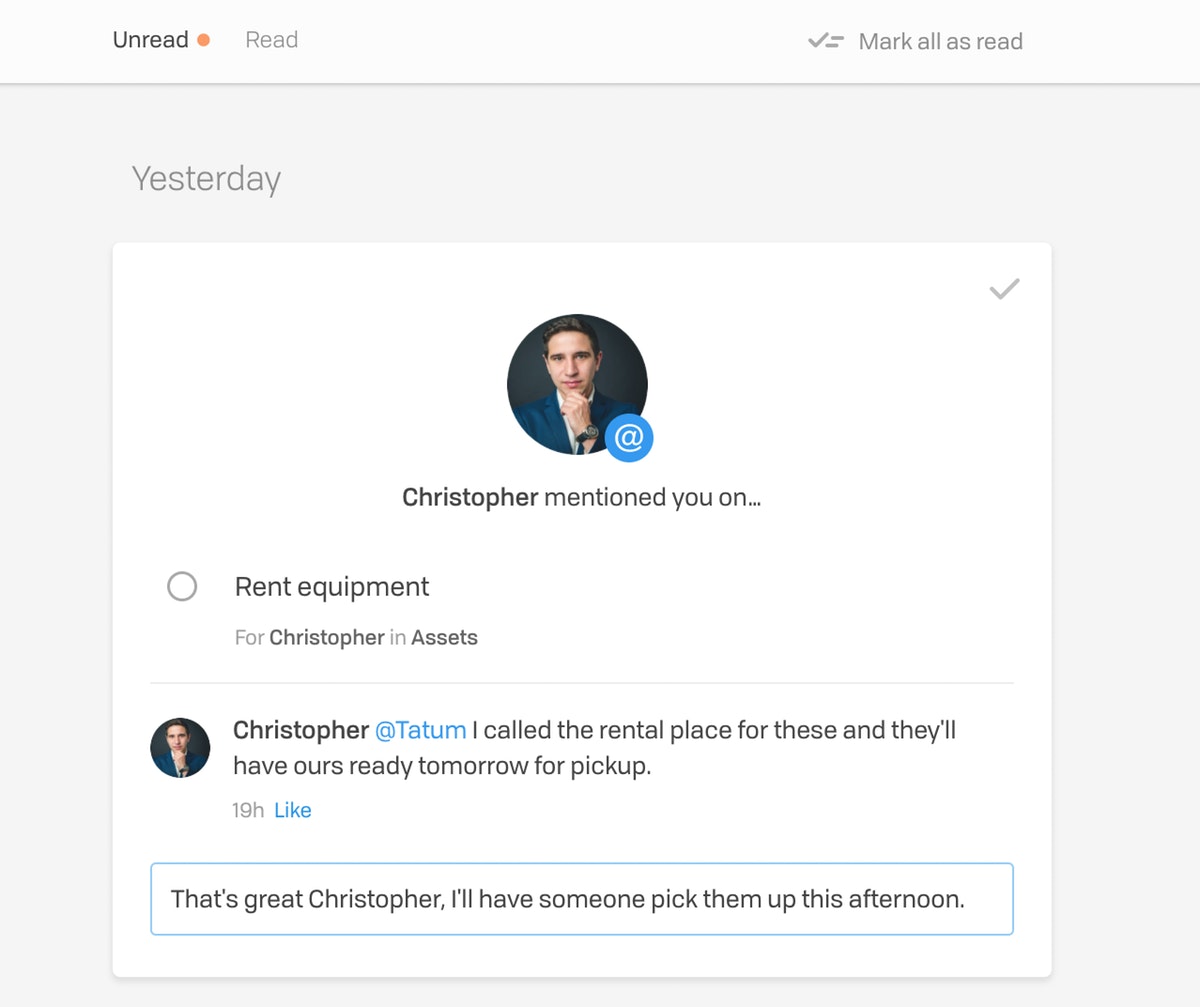Image resolution: width=1200 pixels, height=1007 pixels.
Task: Go to the Assets project link
Action: [444, 637]
